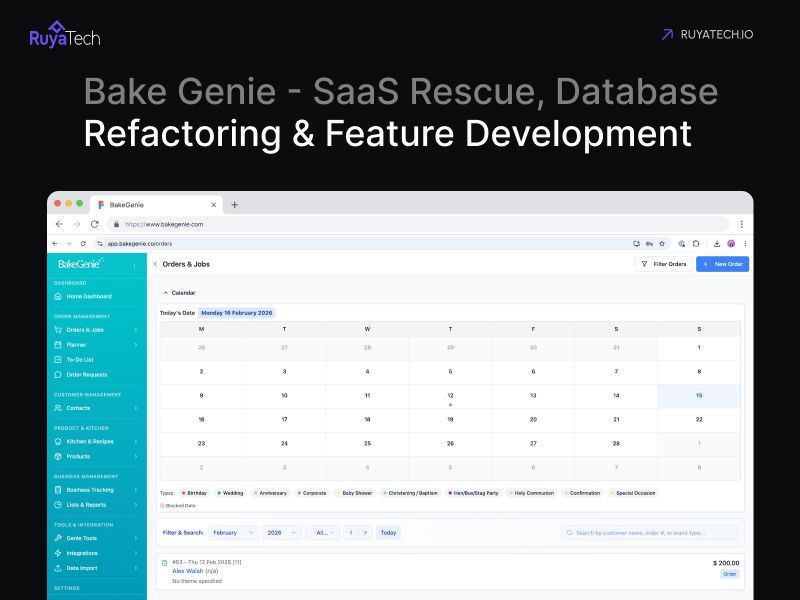Image resolution: width=800 pixels, height=600 pixels.
Task: Open the To-Do List from sidebar
Action: [x=57, y=360]
